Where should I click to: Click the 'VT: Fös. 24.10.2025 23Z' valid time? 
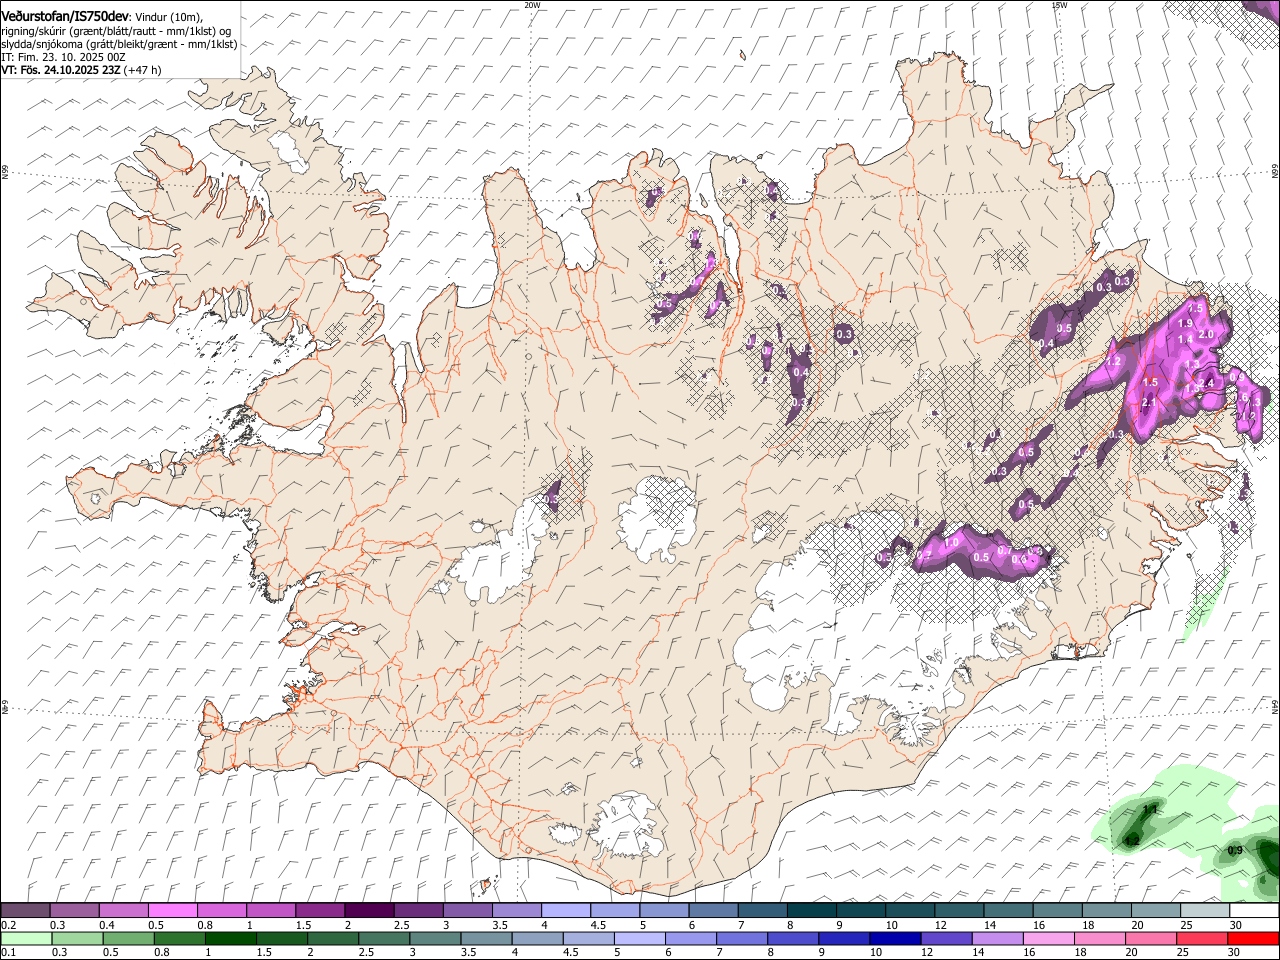pyautogui.click(x=61, y=70)
